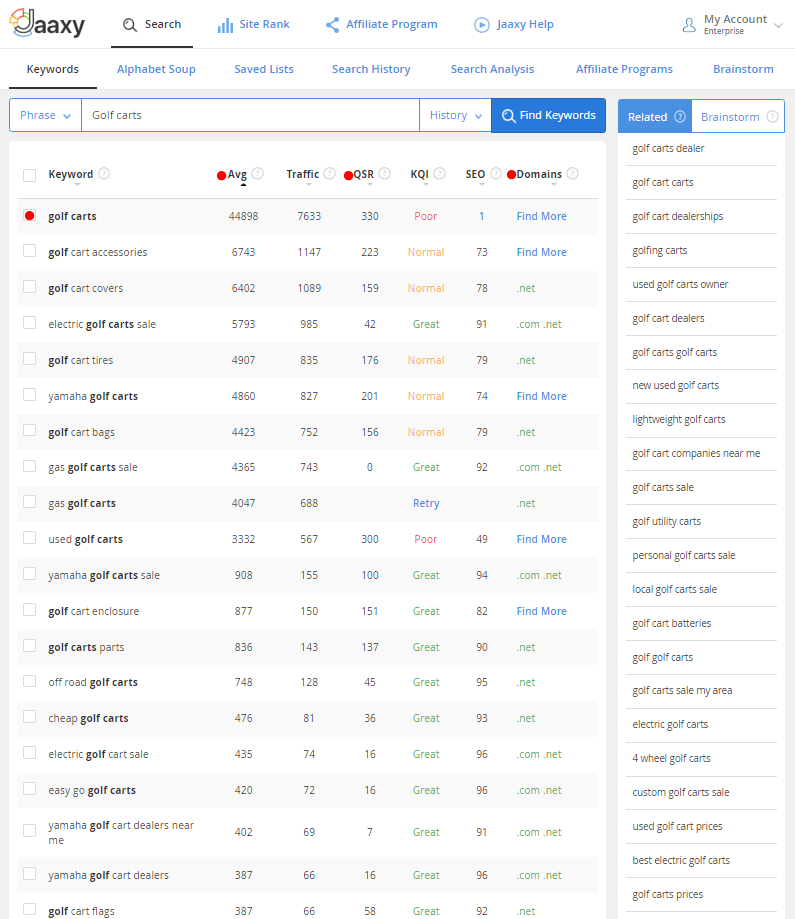This screenshot has width=795, height=919.
Task: Click the Site Rank bar chart icon
Action: coord(225,25)
